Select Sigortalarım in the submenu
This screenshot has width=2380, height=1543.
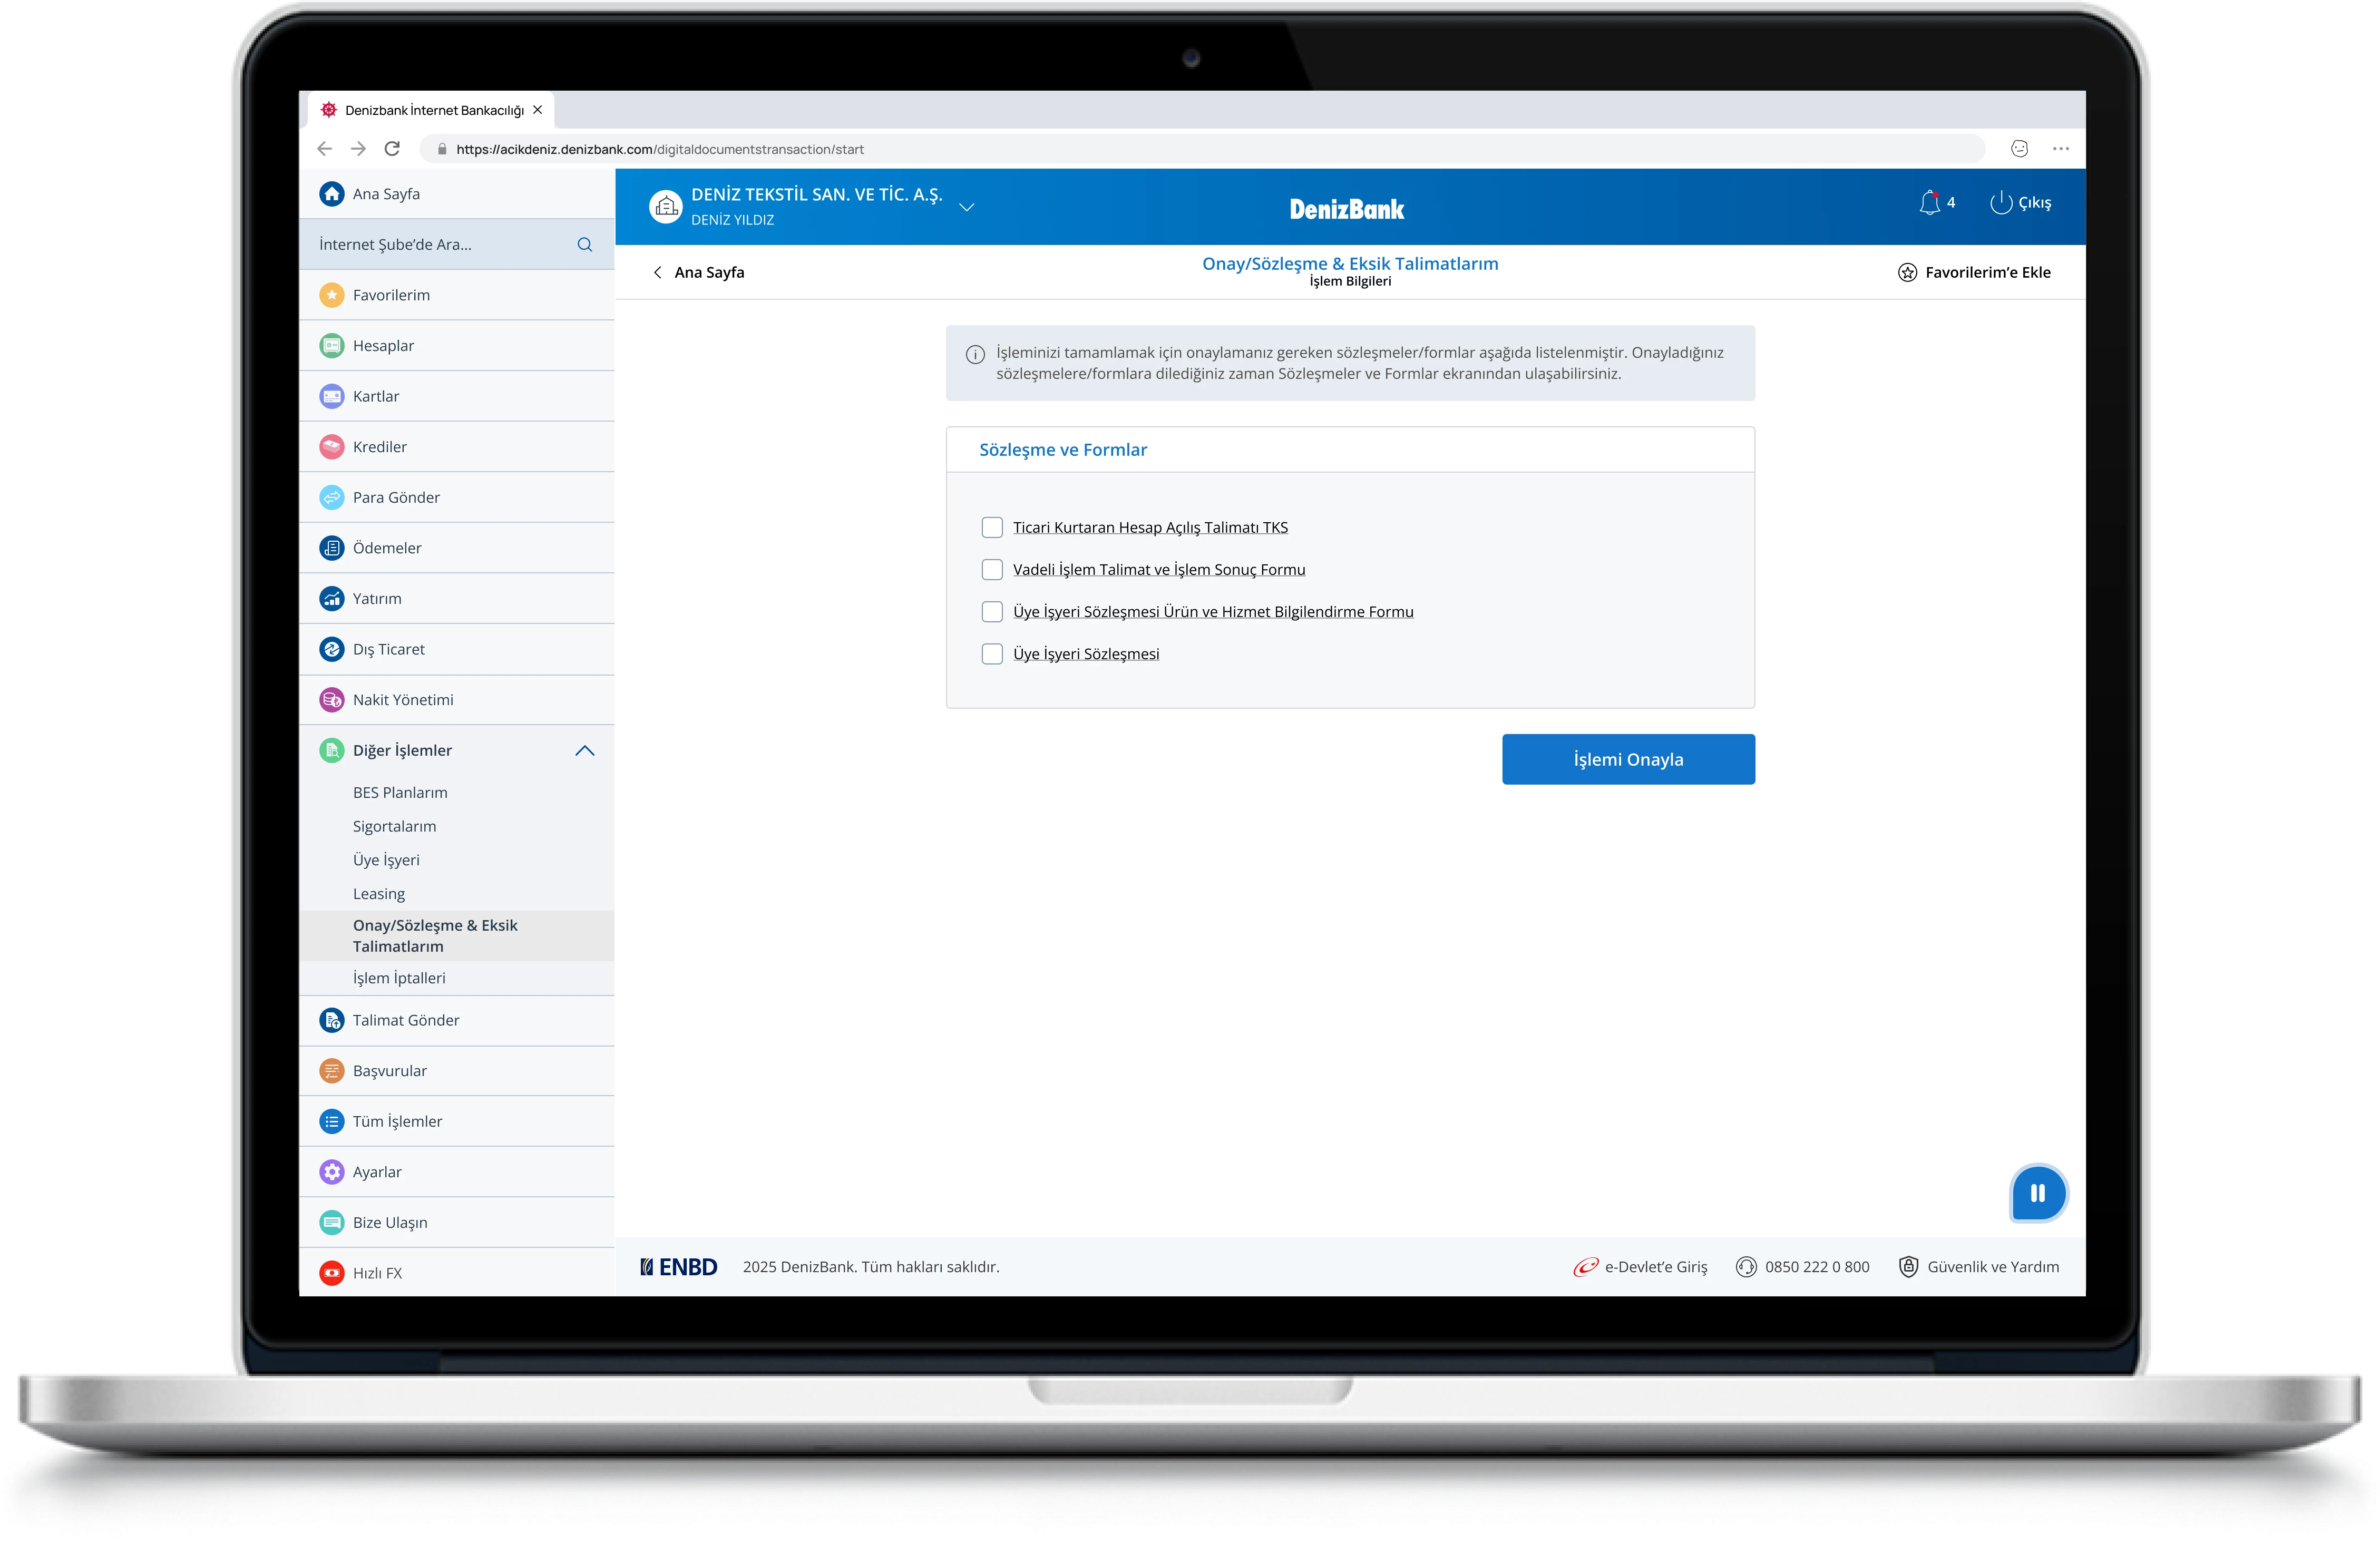[394, 827]
